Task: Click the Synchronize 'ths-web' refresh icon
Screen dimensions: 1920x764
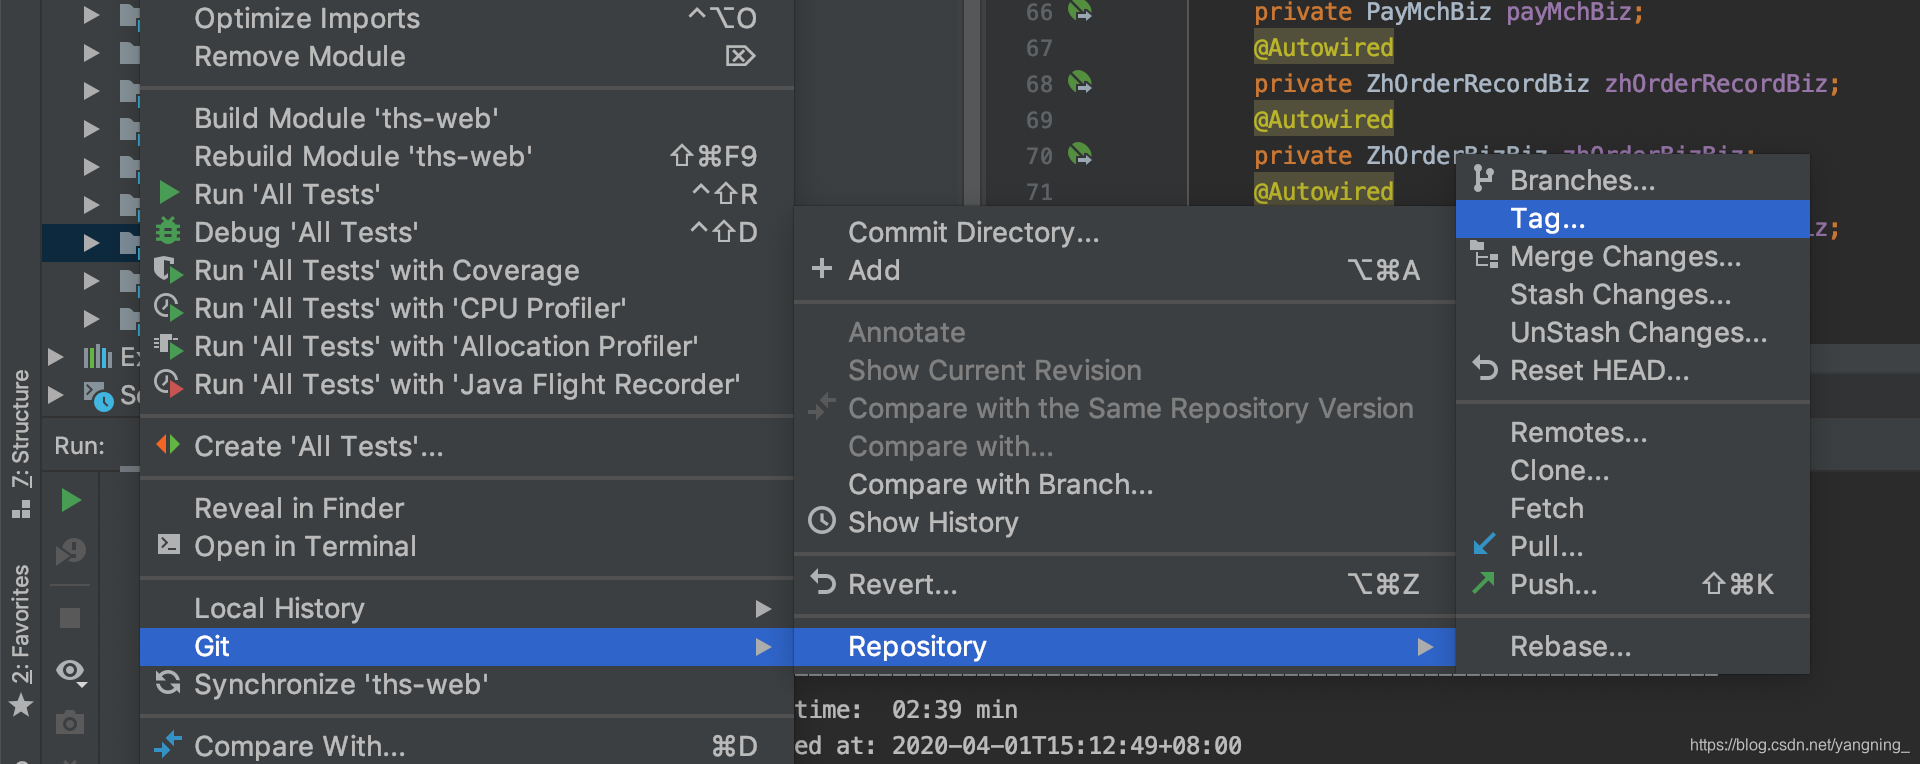Action: [168, 683]
